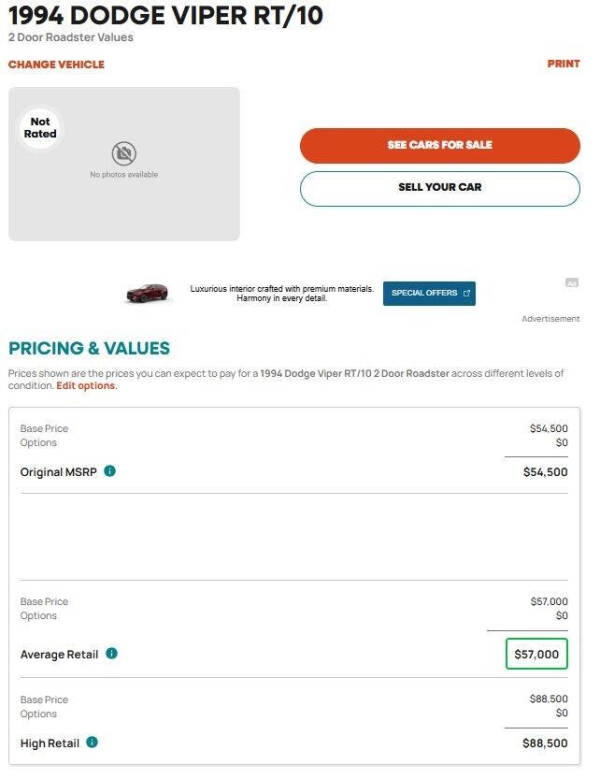Click the Advertisement label under the ad
Screen dimensions: 600x779
[x=550, y=319]
